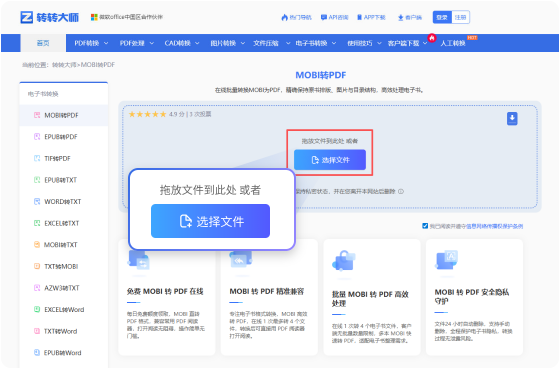Click the blue download icon in upload area corner
This screenshot has height=369, width=560.
pyautogui.click(x=512, y=118)
